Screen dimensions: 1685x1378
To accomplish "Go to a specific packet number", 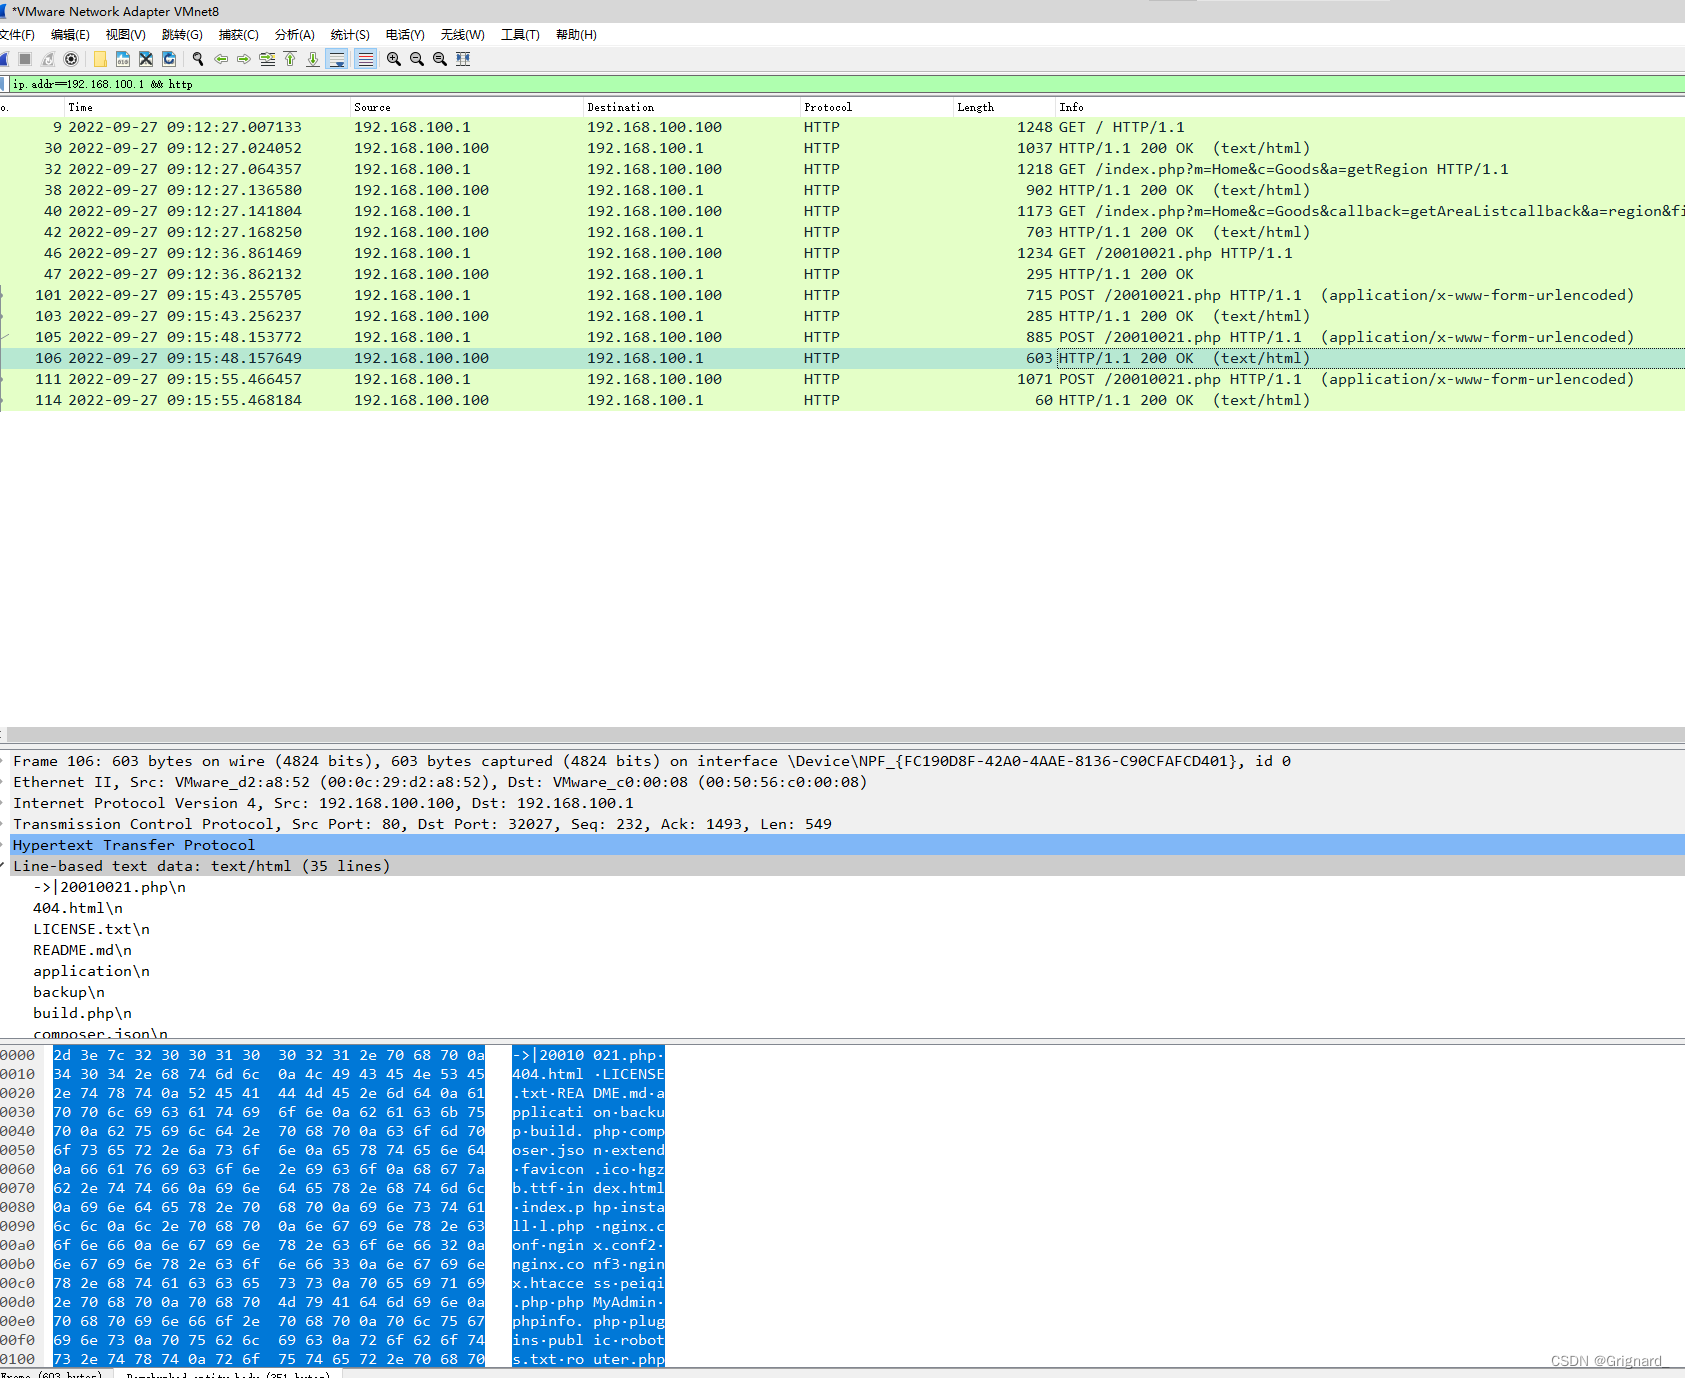I will pyautogui.click(x=267, y=59).
